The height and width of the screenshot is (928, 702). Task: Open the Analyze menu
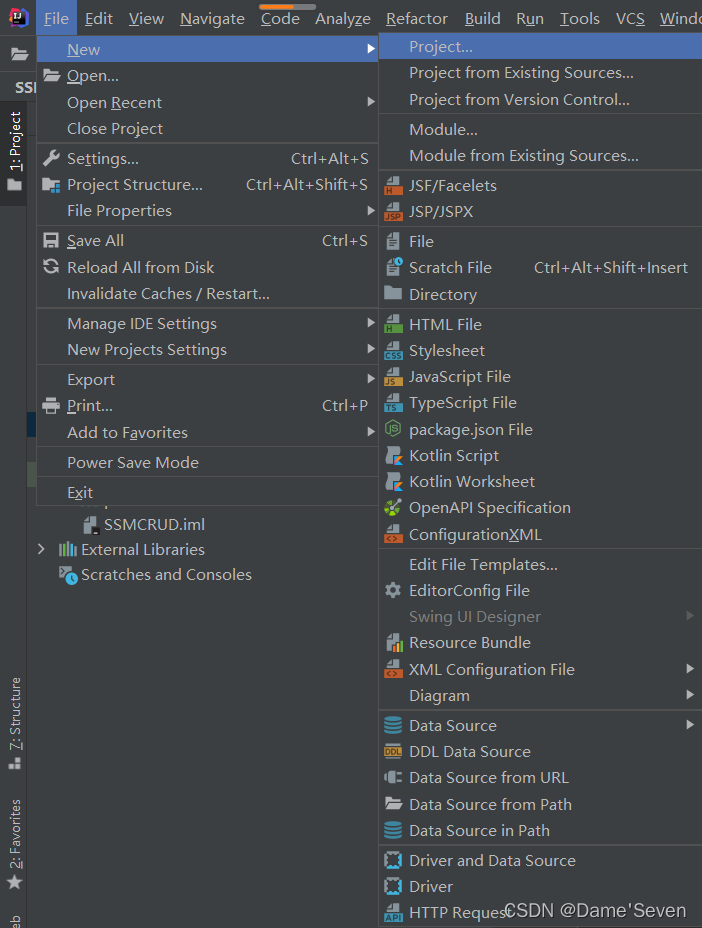[343, 19]
